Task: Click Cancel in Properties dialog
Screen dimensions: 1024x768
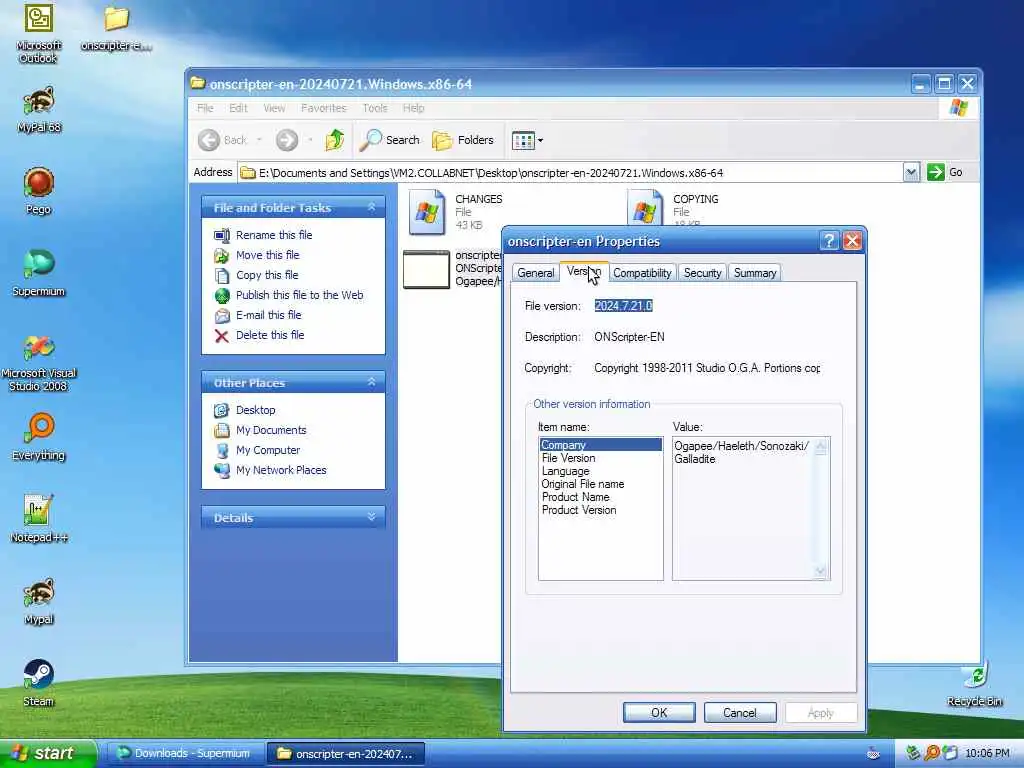Action: [740, 712]
